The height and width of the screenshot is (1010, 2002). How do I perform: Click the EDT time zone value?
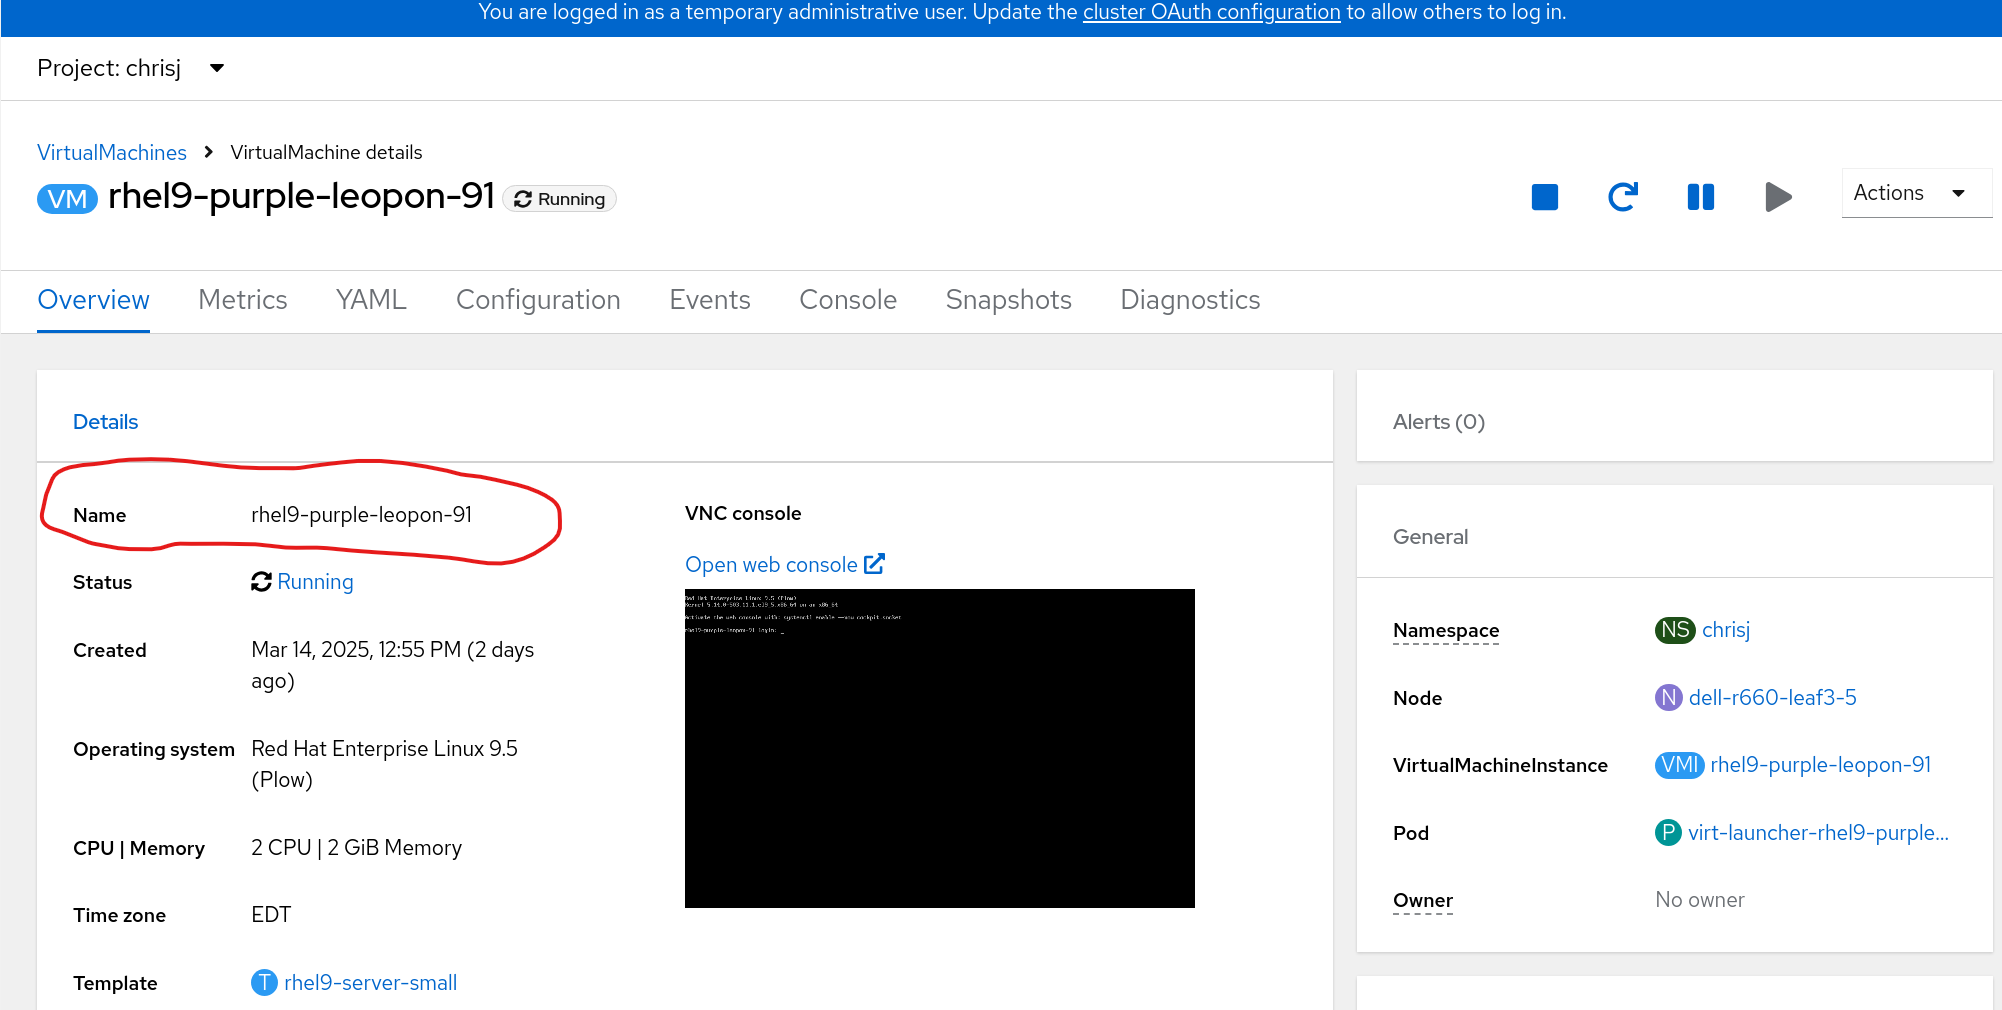click(271, 915)
